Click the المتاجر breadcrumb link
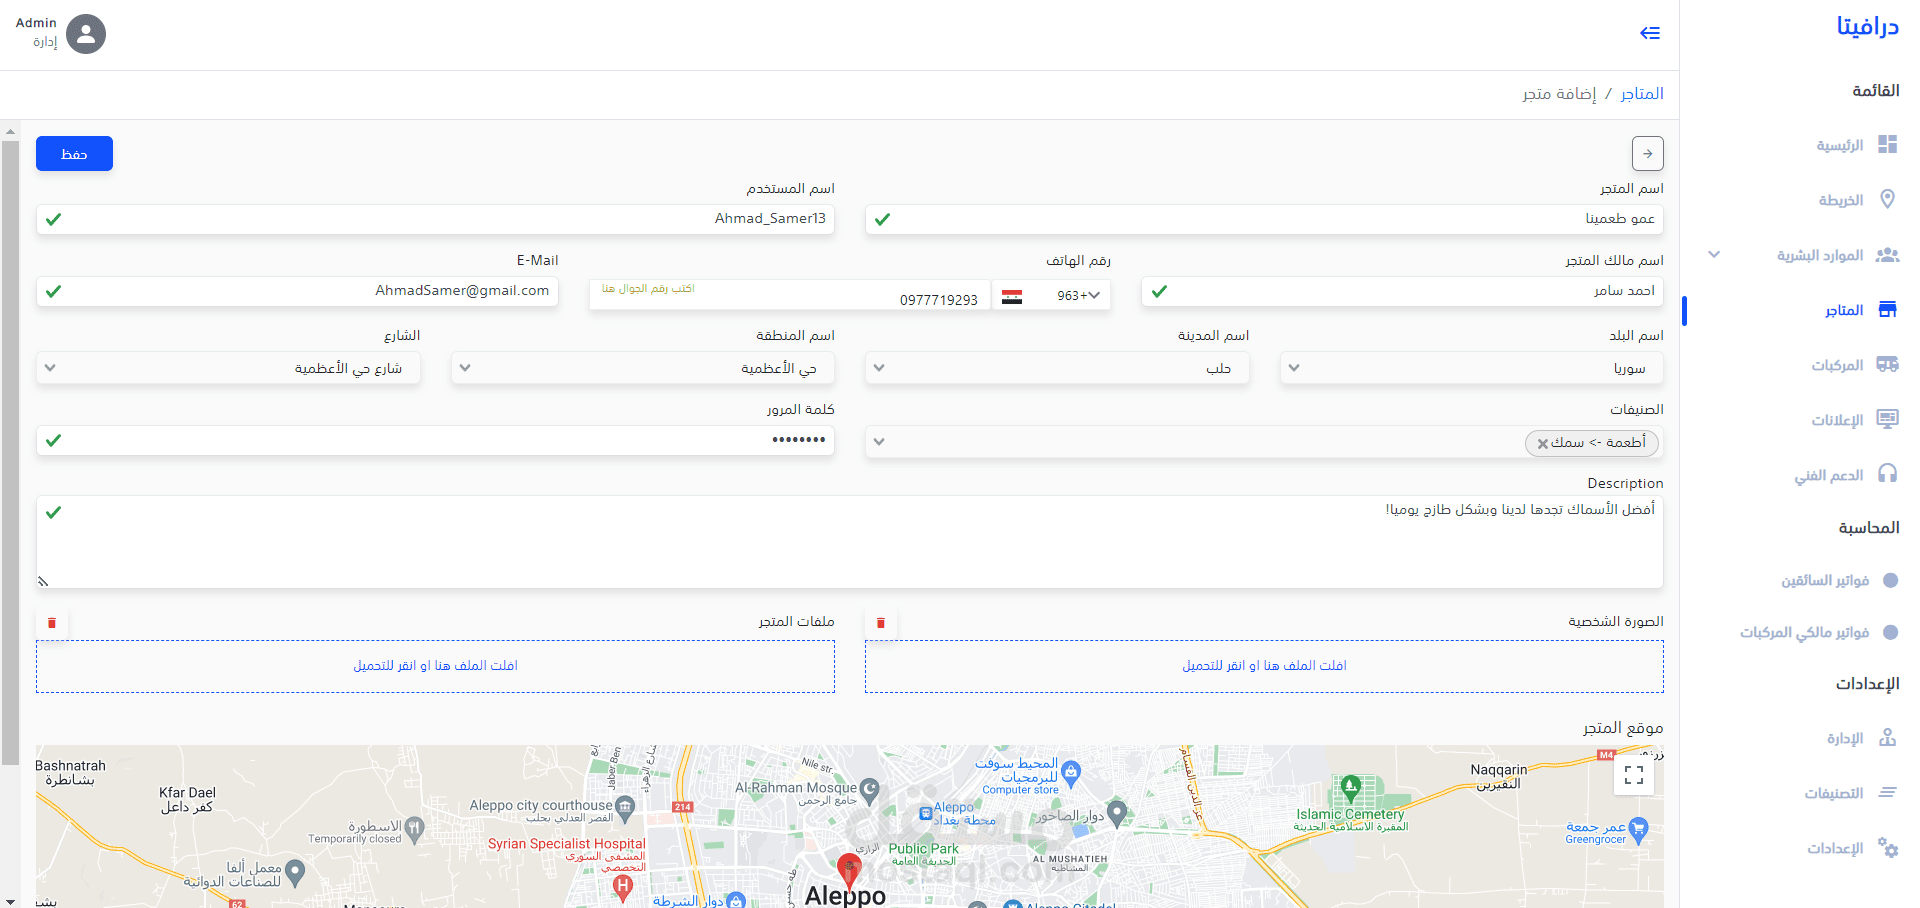The height and width of the screenshot is (908, 1920). (x=1642, y=94)
